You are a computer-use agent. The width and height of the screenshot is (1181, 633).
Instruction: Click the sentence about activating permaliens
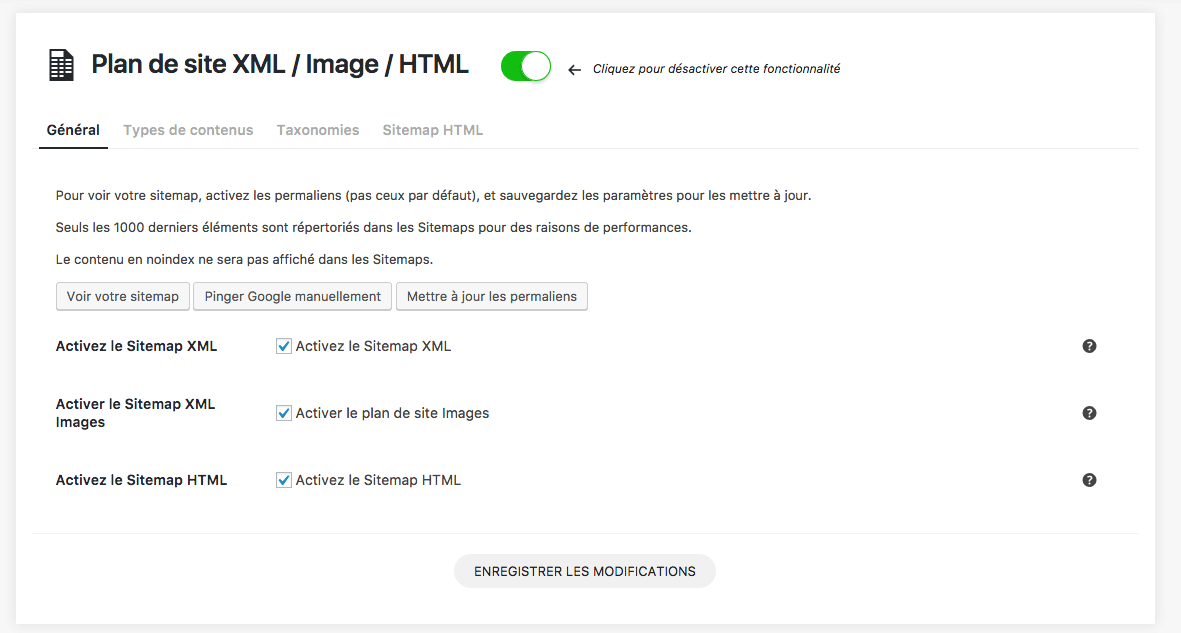(x=433, y=195)
